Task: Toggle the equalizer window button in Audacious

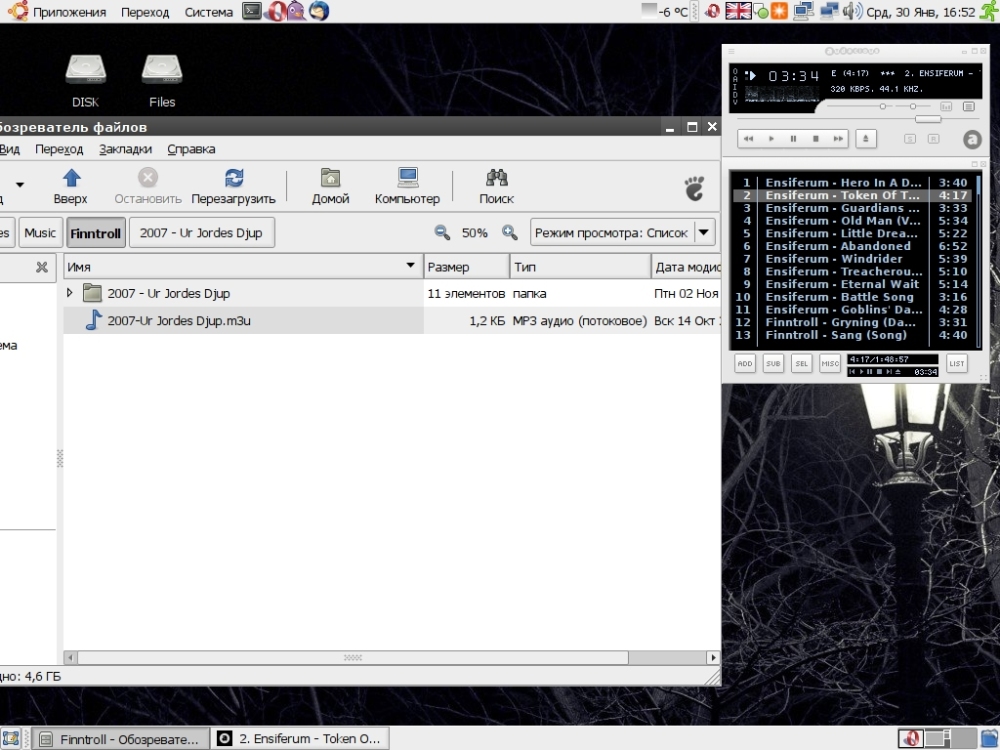Action: tap(946, 107)
